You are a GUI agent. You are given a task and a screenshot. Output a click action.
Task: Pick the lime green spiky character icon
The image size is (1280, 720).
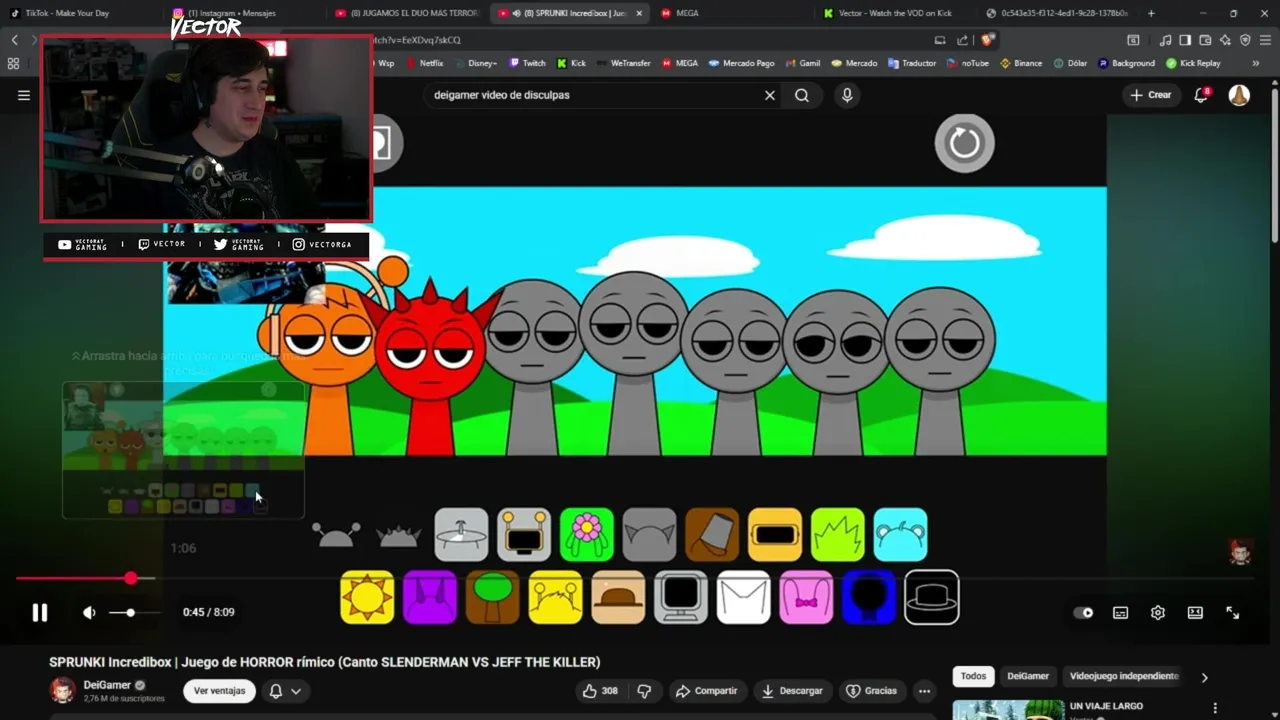click(x=838, y=535)
